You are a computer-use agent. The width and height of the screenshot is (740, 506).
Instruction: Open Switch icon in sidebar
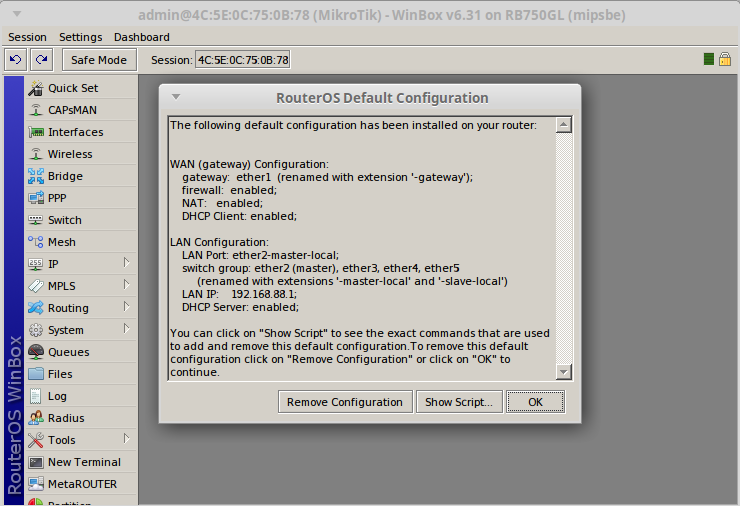[35, 220]
